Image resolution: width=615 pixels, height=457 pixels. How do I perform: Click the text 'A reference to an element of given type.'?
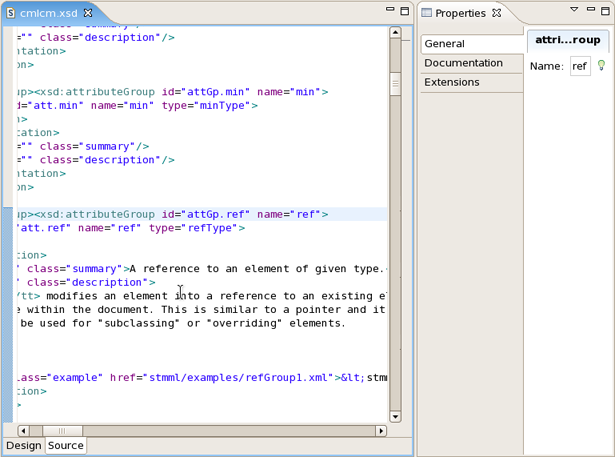click(257, 269)
